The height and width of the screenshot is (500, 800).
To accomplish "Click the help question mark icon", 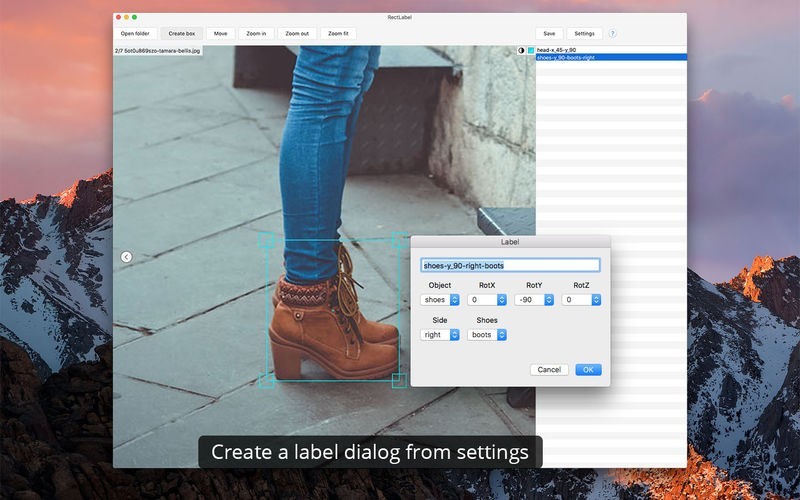I will [x=613, y=33].
